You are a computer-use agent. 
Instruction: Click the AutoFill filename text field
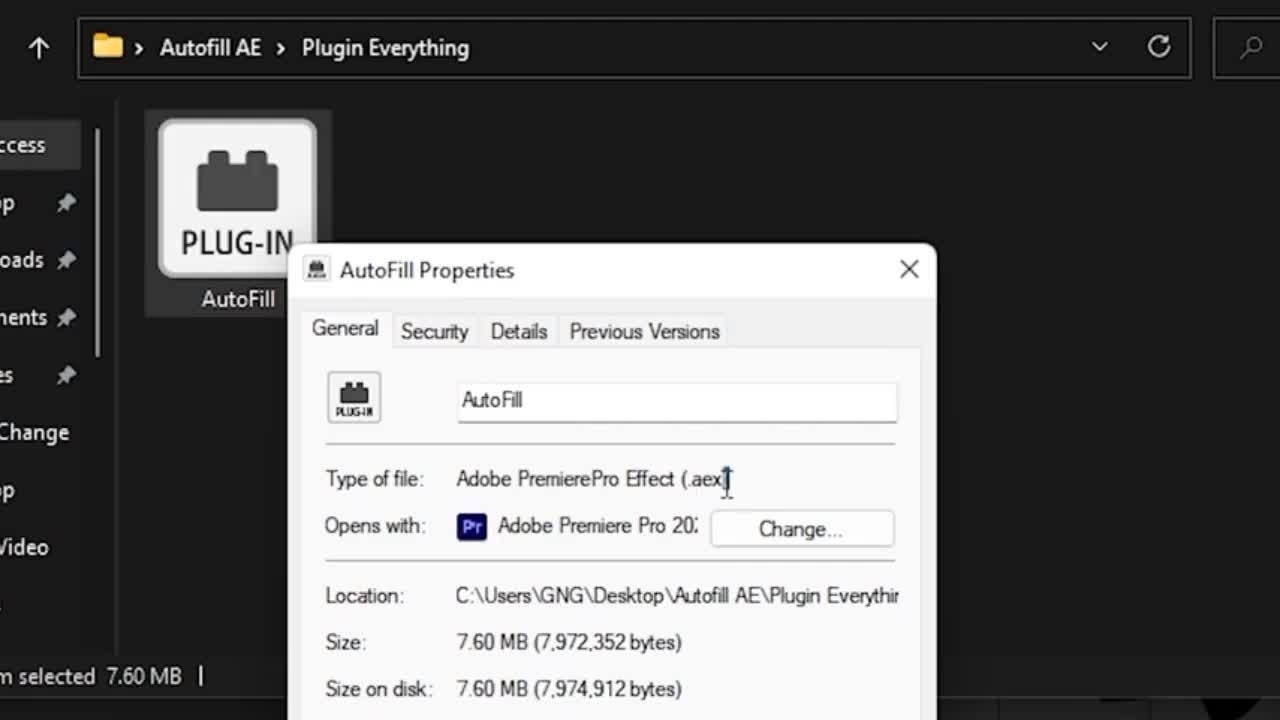(x=676, y=400)
